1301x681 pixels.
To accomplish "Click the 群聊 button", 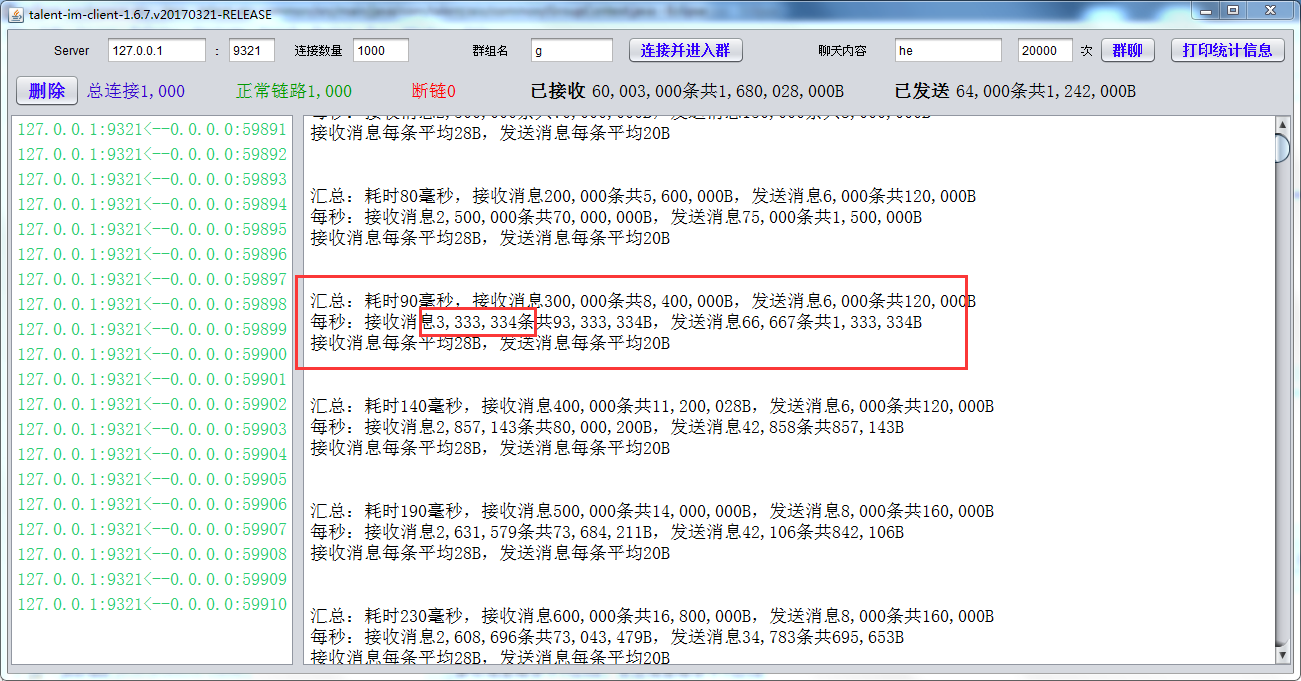I will [1127, 50].
